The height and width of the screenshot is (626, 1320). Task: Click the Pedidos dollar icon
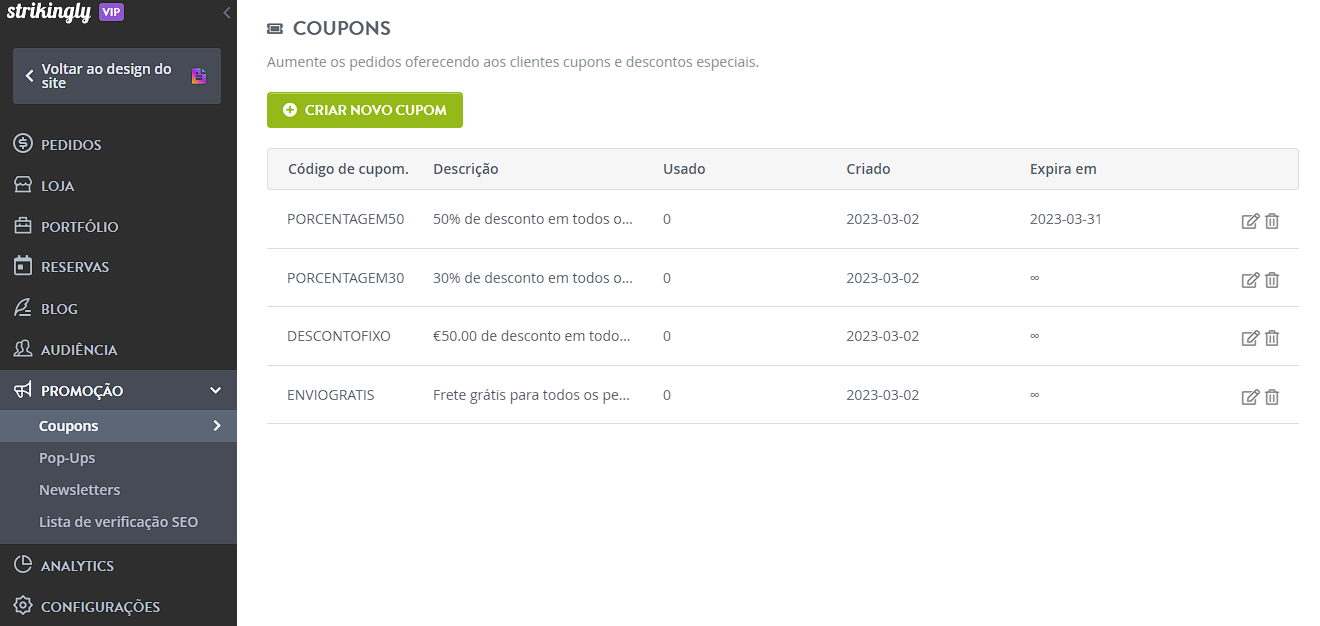point(23,144)
